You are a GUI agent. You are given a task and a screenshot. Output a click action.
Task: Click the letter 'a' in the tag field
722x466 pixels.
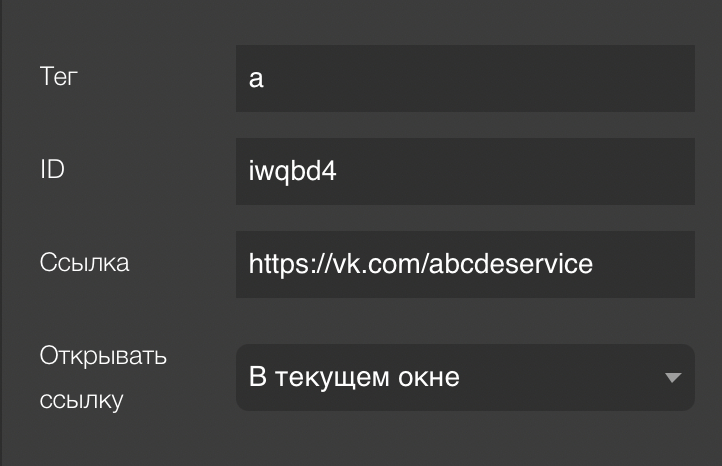click(x=256, y=78)
